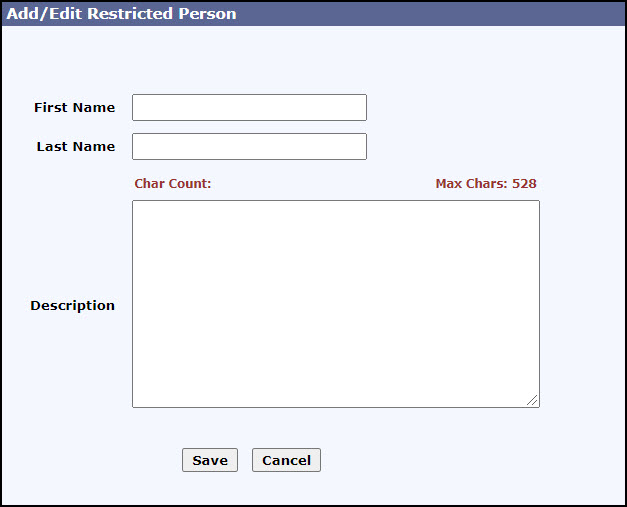Cancel editing the restricted person
Screen dimensions: 627x507
[286, 460]
